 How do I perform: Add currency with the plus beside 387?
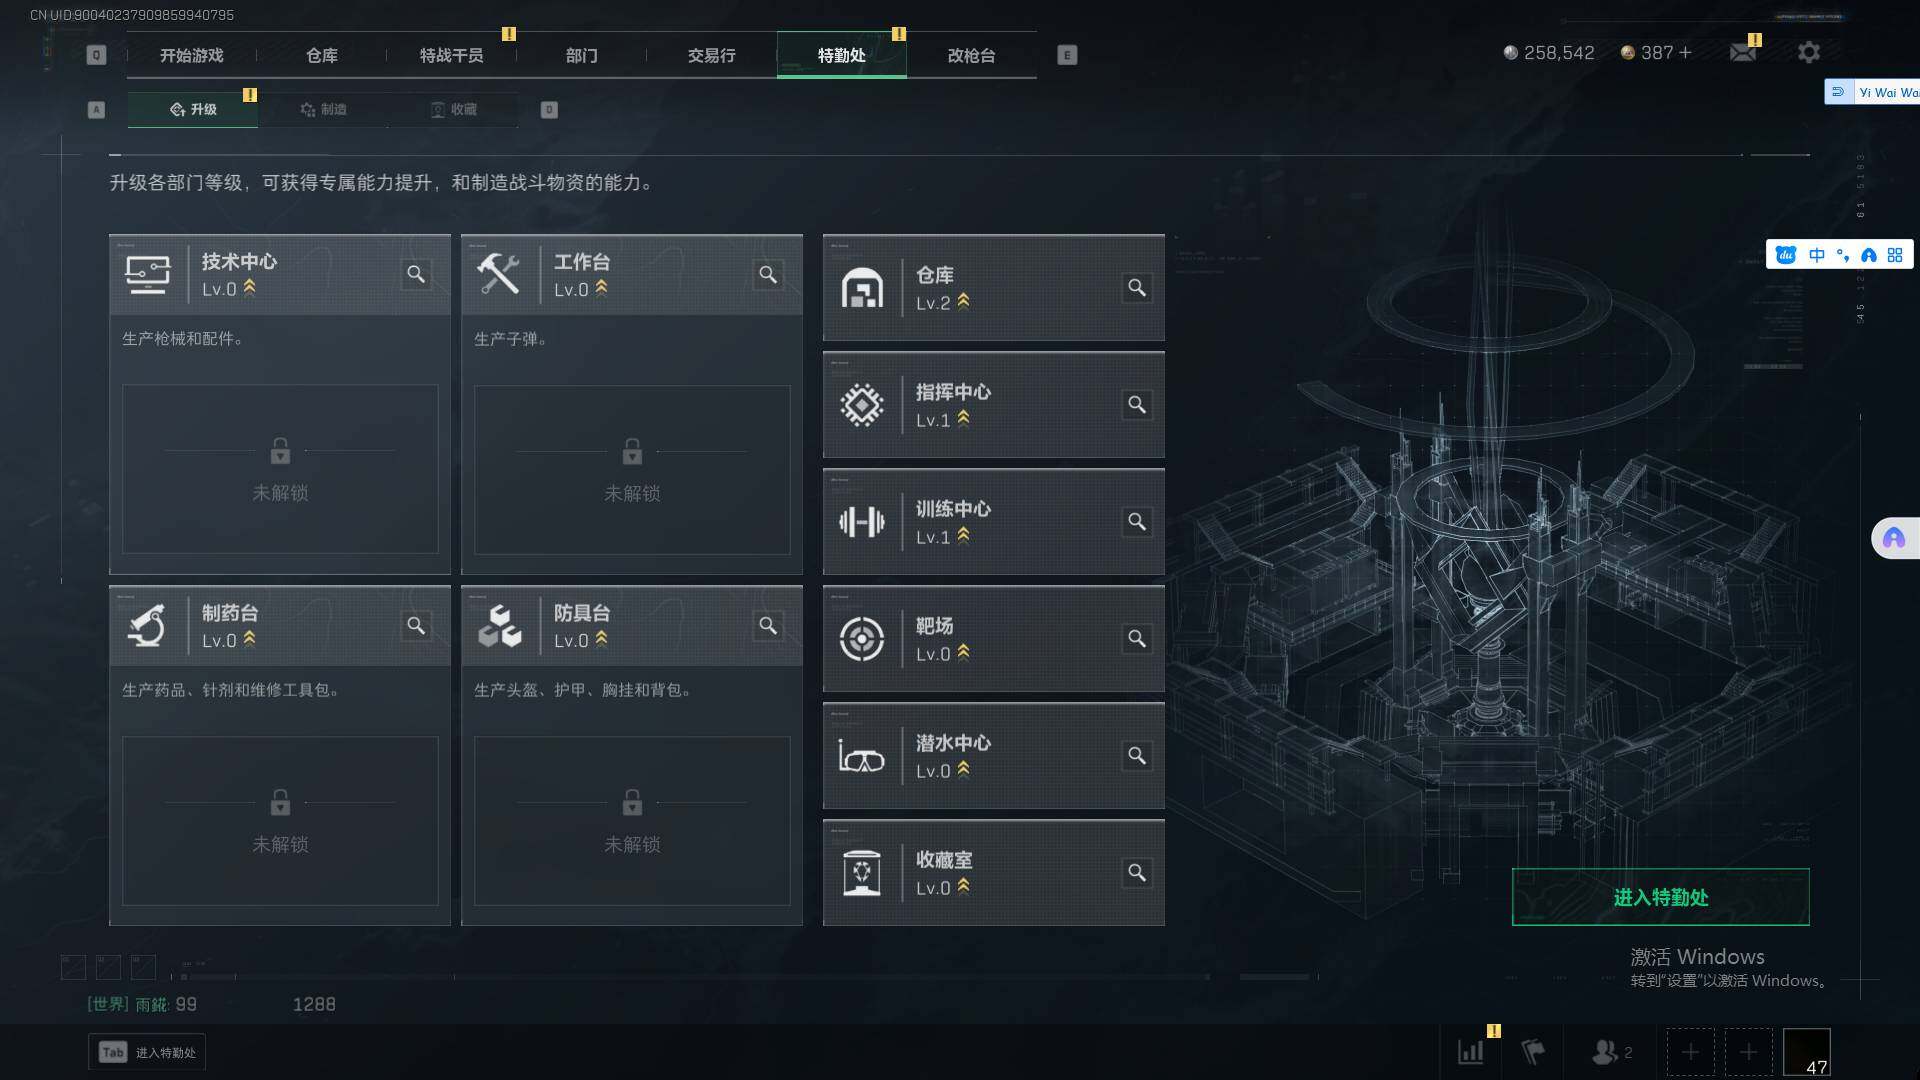pos(1686,52)
